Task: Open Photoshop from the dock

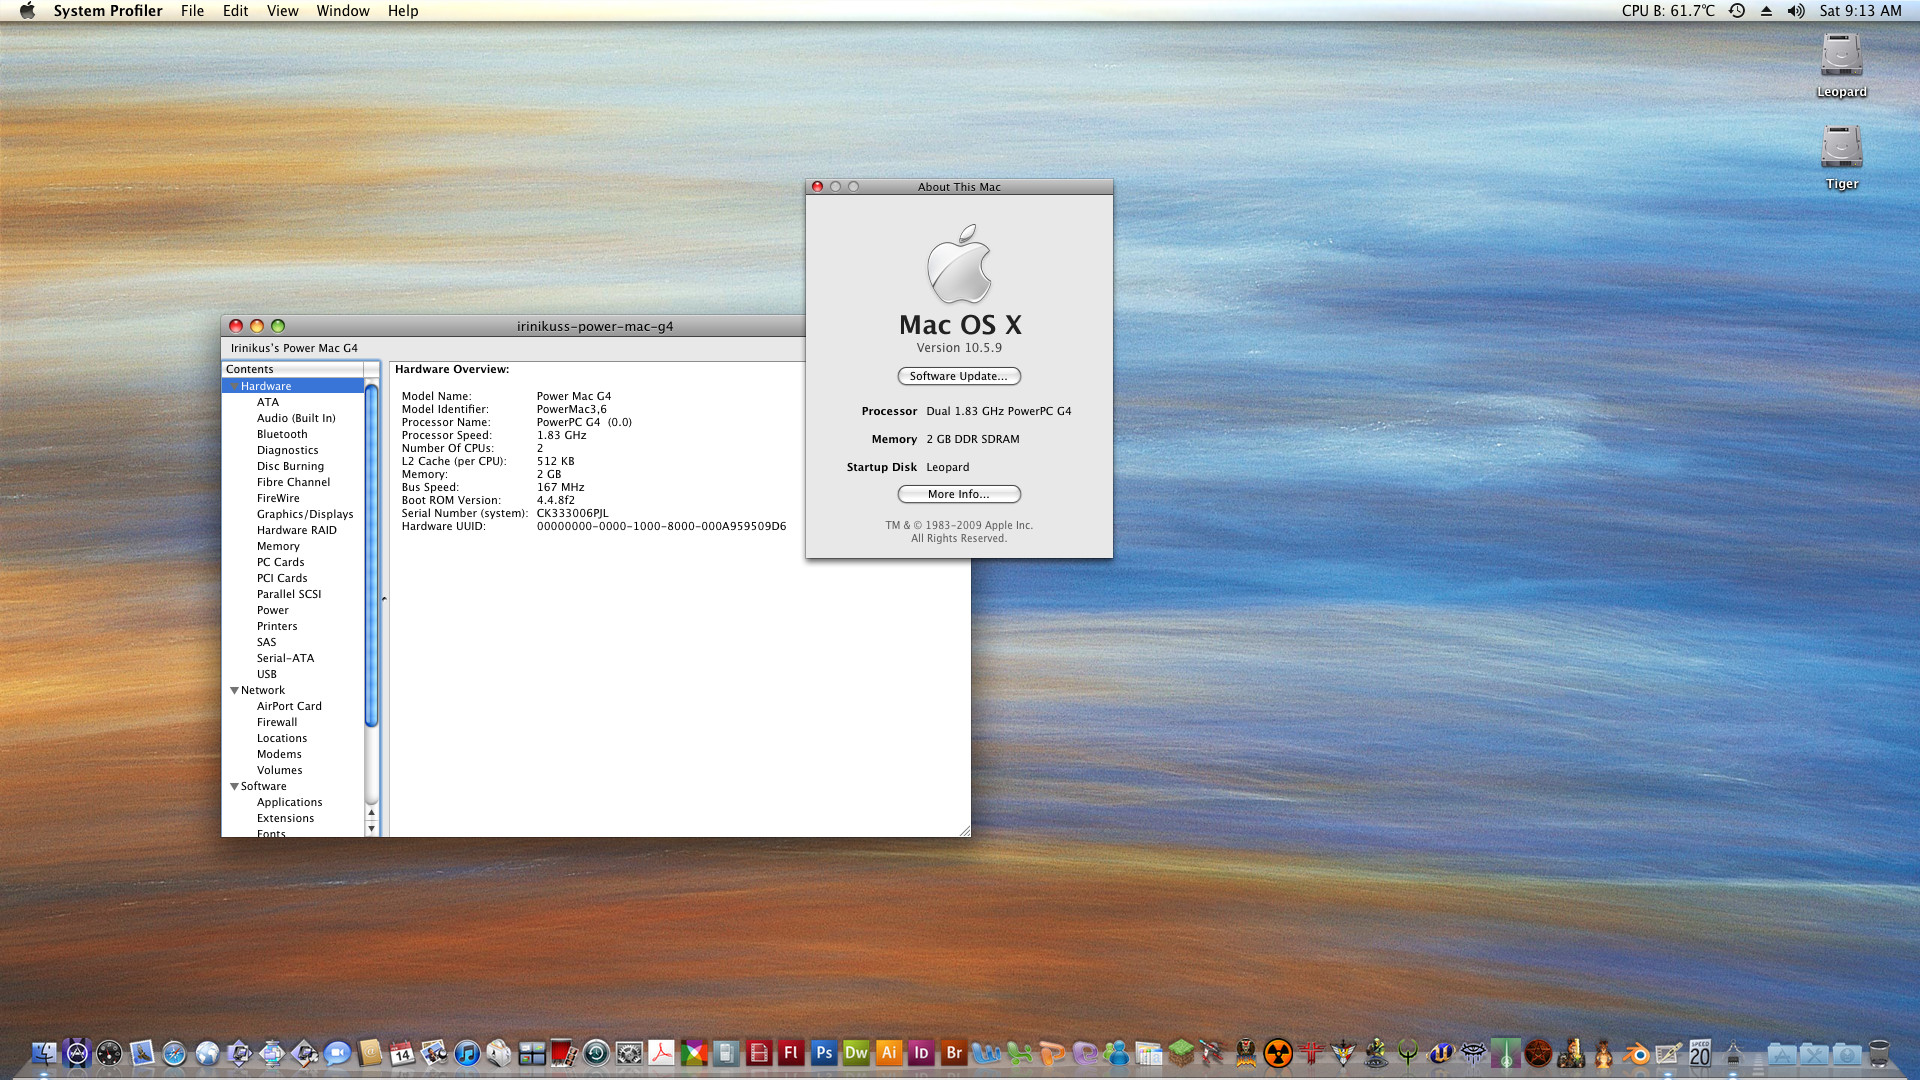Action: pos(824,1053)
